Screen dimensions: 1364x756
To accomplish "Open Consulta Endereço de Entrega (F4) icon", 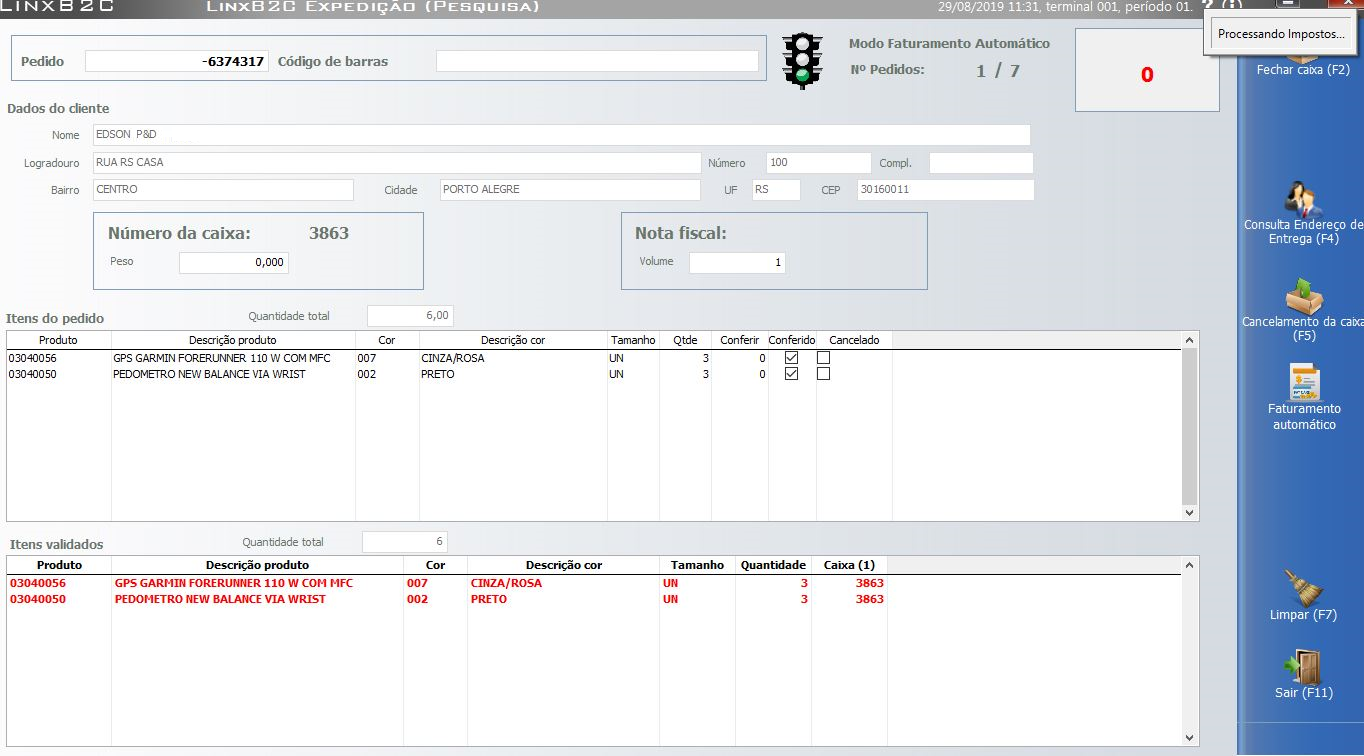I will point(1303,198).
